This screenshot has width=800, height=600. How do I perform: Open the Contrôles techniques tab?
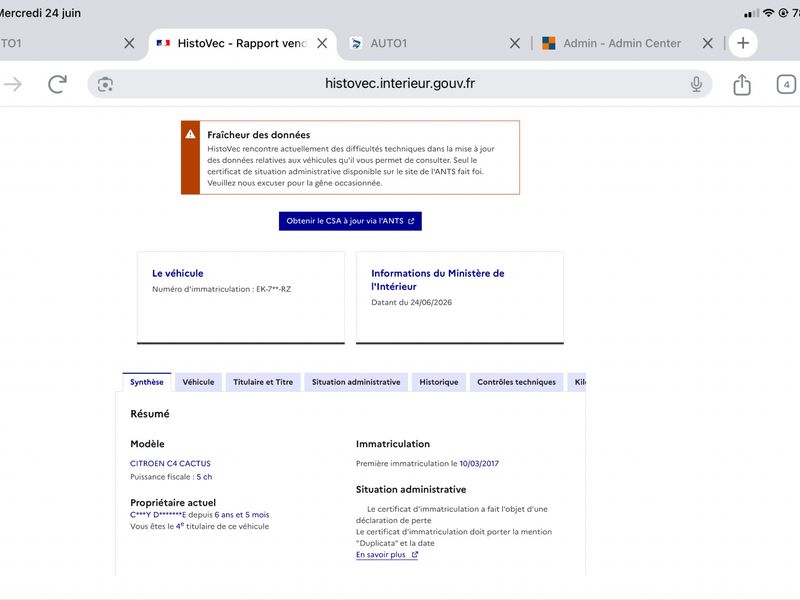(x=516, y=382)
